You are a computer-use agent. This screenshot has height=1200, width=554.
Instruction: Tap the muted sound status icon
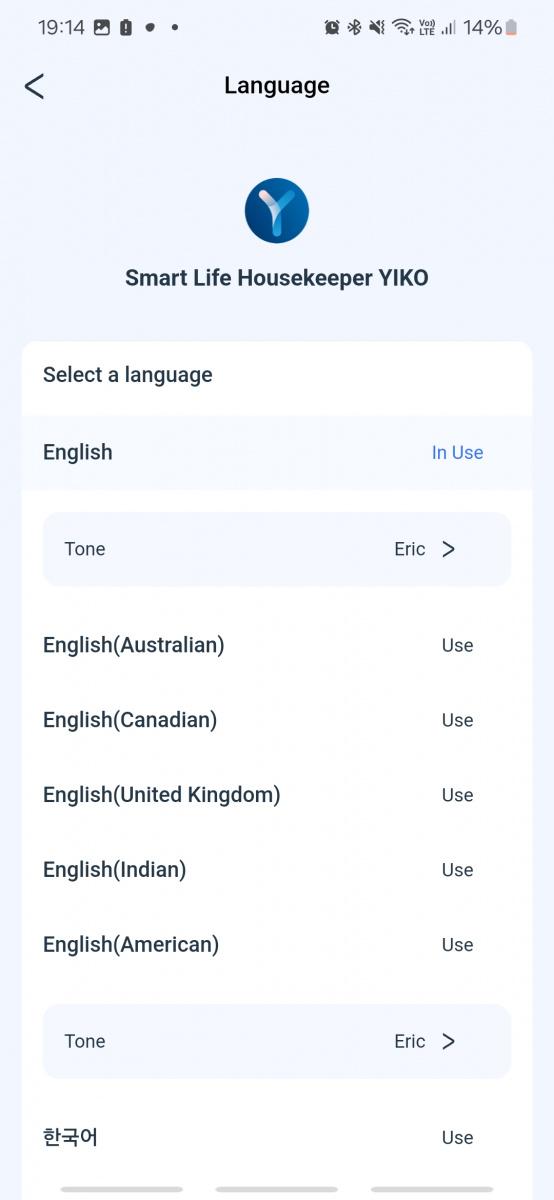[x=377, y=27]
